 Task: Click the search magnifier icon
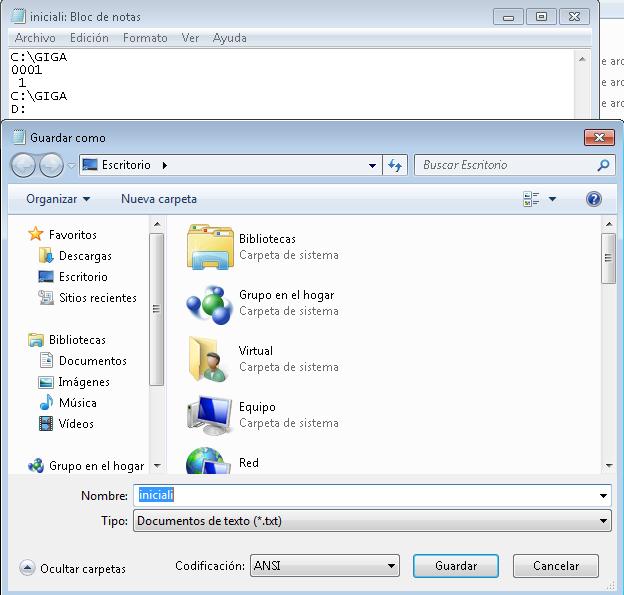tap(603, 165)
